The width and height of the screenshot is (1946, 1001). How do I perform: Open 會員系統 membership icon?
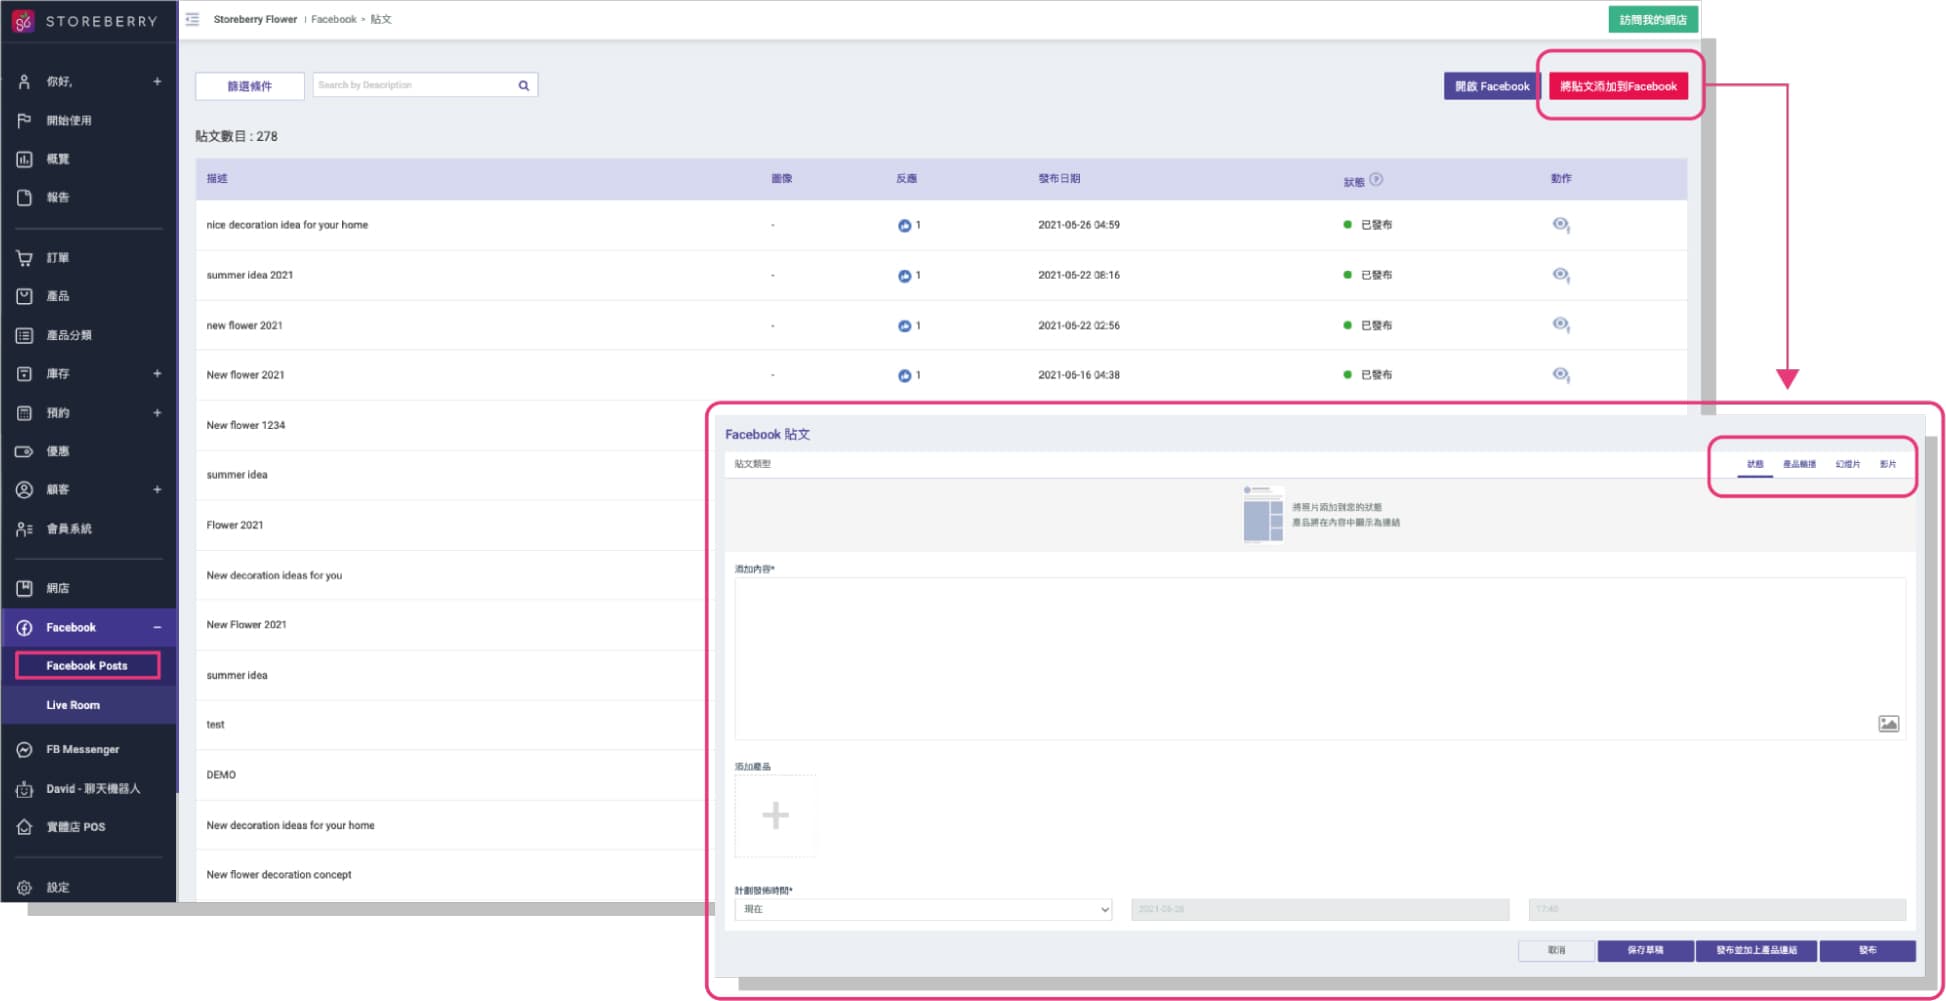pos(24,529)
